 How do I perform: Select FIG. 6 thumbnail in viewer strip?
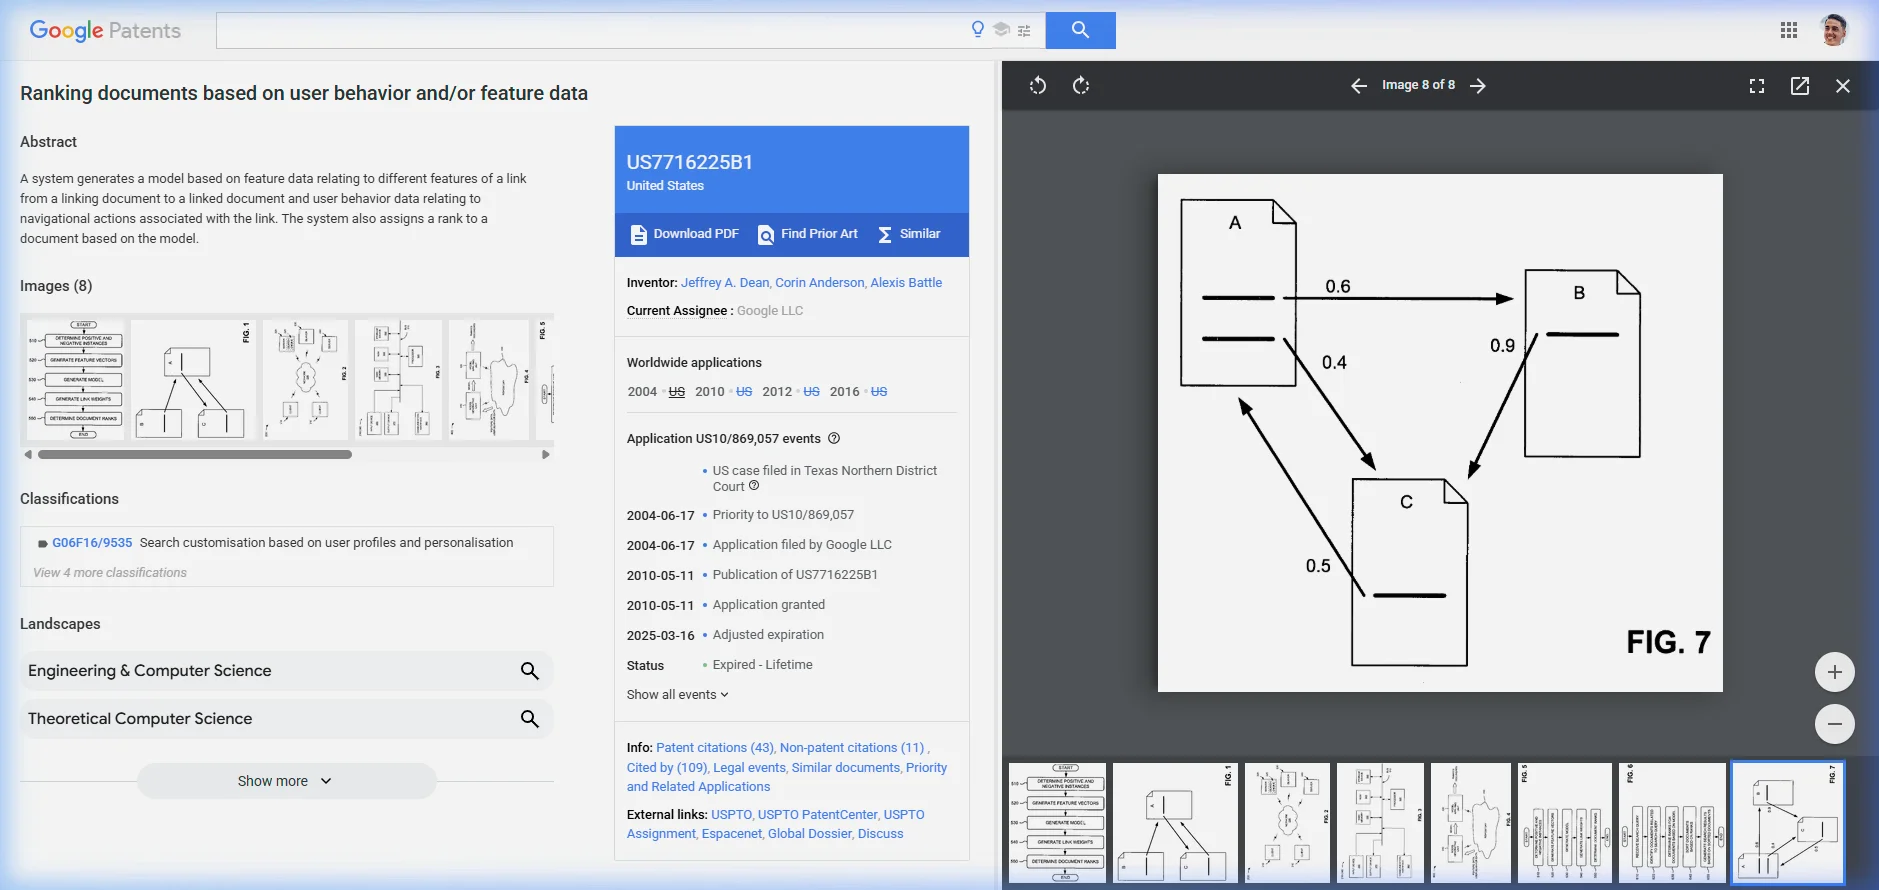tap(1672, 823)
